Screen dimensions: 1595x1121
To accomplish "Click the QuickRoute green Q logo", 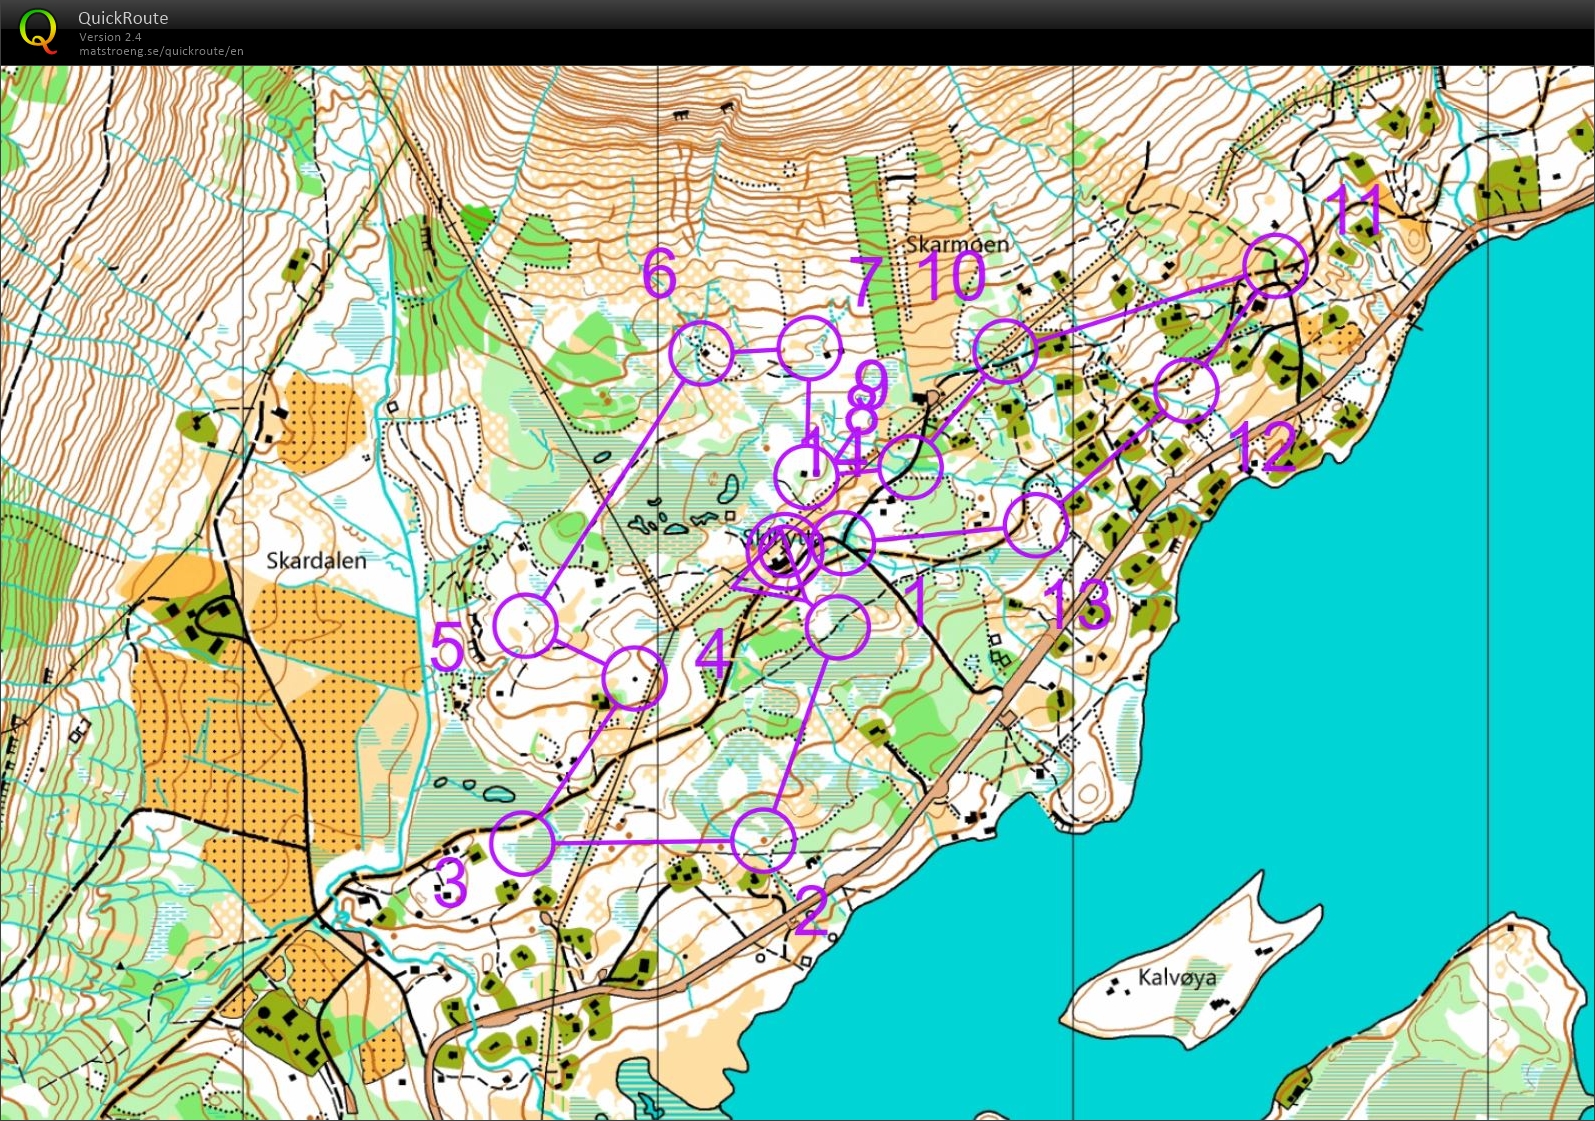I will click(x=38, y=30).
